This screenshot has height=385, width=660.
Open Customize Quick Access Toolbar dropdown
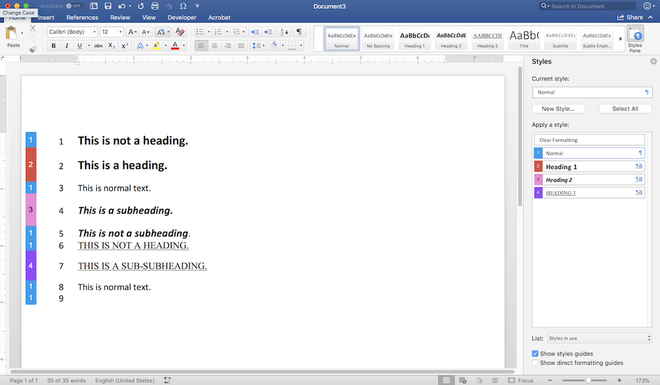click(x=197, y=6)
